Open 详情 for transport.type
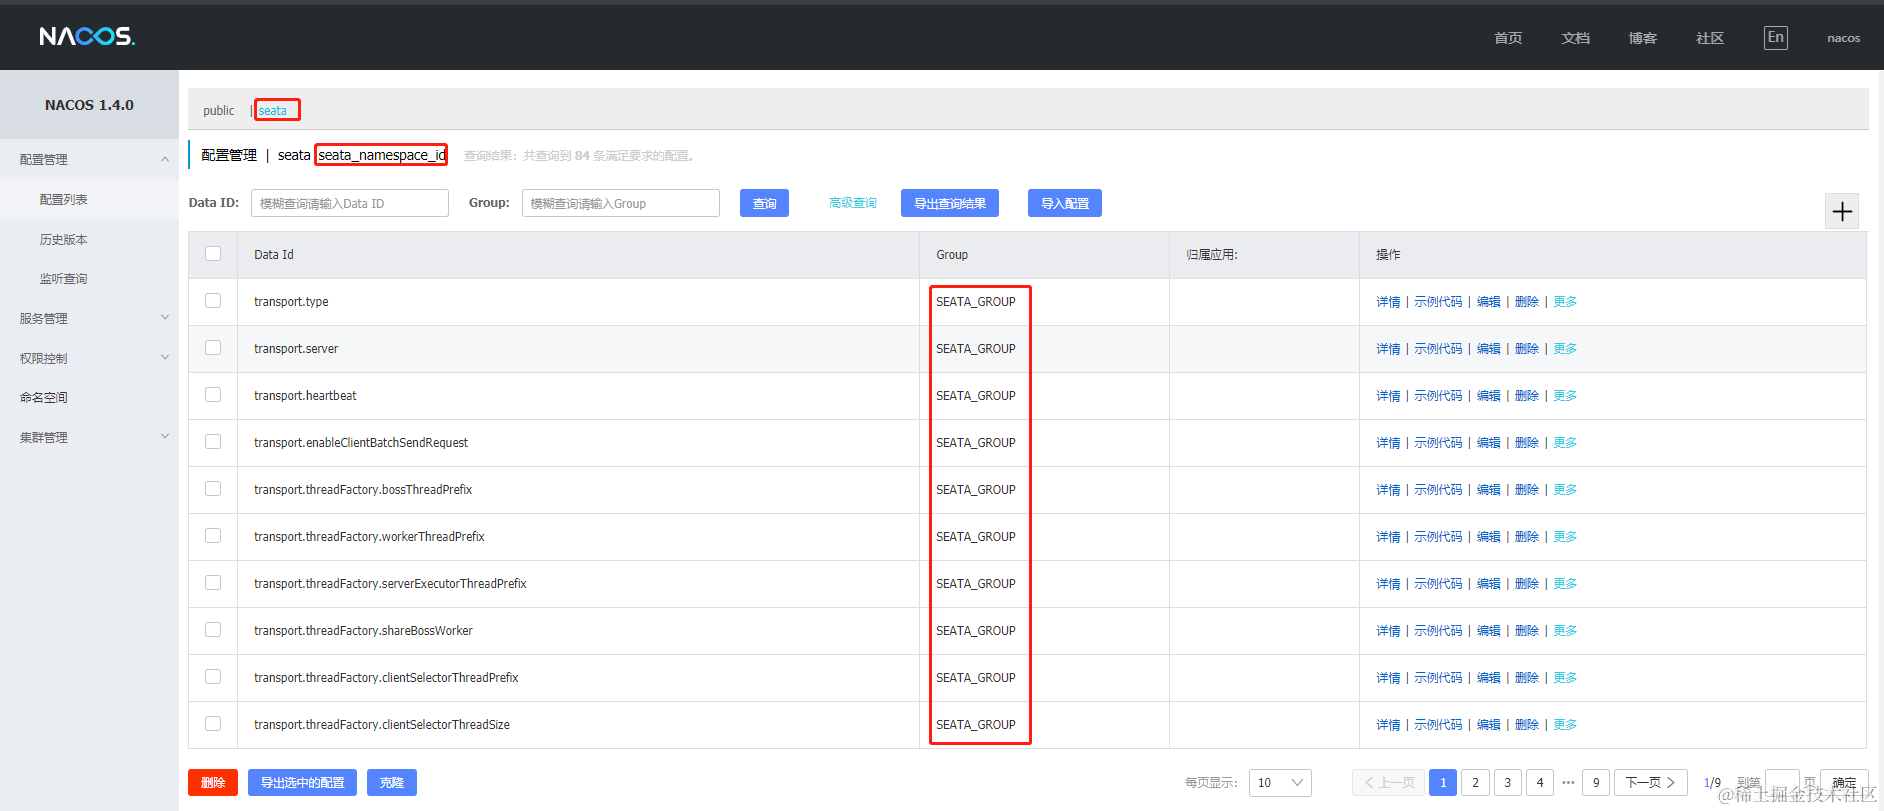 (x=1388, y=302)
